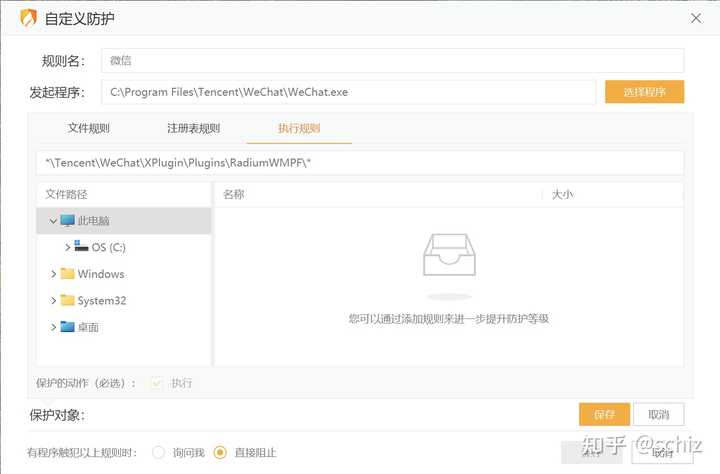Click the OS (C:) drive icon
This screenshot has width=720, height=474.
pyautogui.click(x=81, y=246)
